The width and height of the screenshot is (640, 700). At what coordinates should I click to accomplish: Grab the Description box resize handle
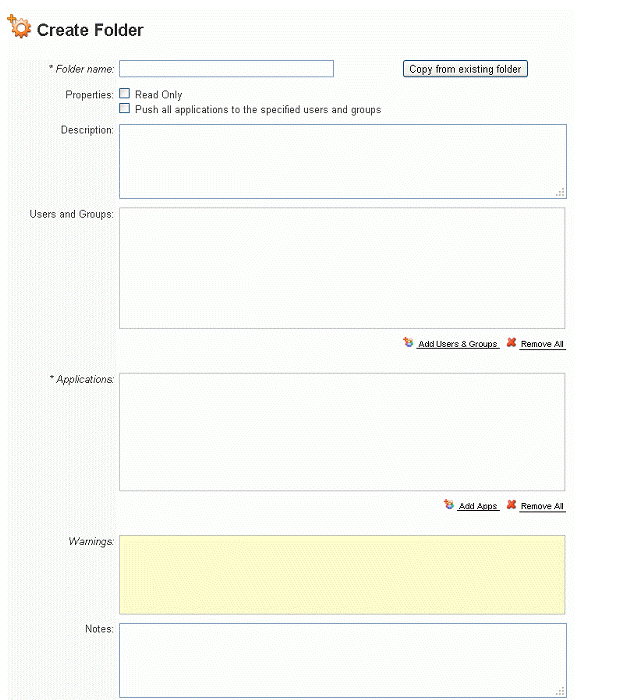tap(561, 192)
